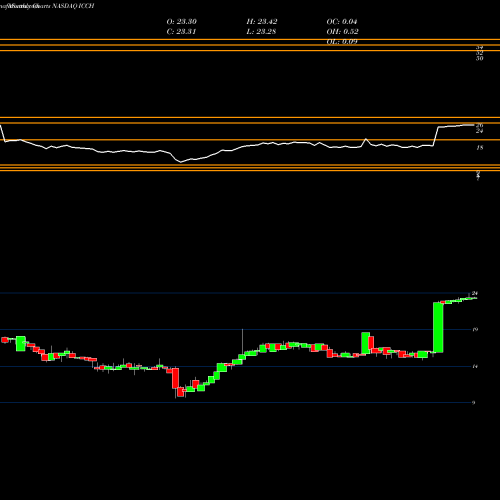The height and width of the screenshot is (500, 500).
Task: Click the candle with long upper wick reaching 19
Action: click(242, 357)
